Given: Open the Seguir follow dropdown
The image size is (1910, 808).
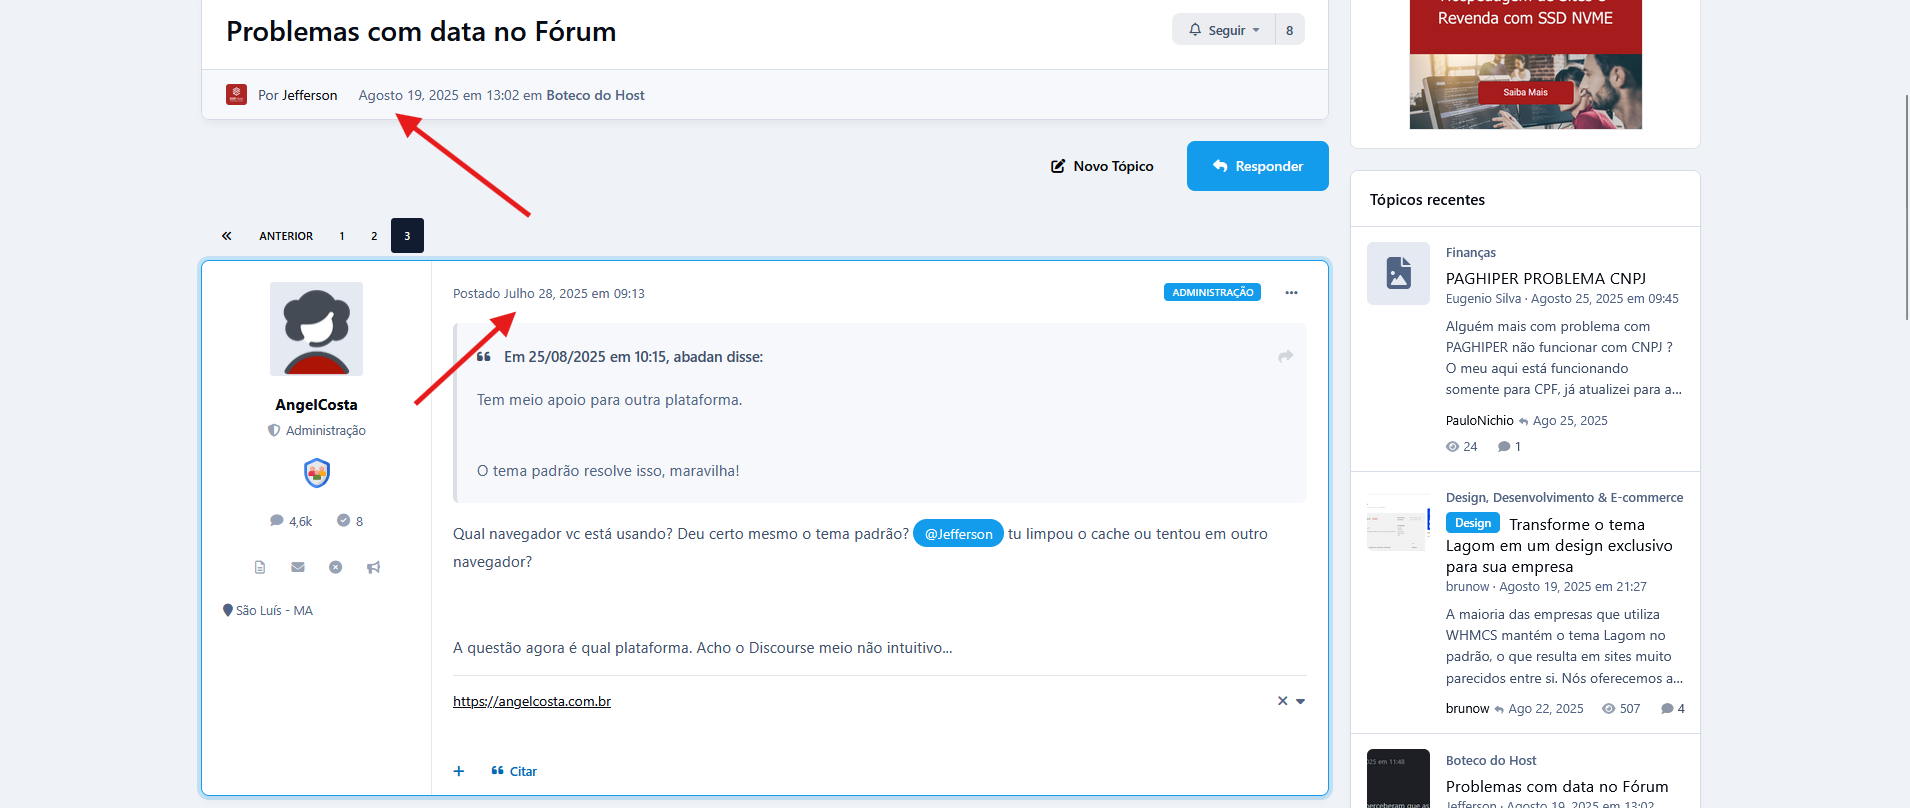Looking at the screenshot, I should 1223,30.
